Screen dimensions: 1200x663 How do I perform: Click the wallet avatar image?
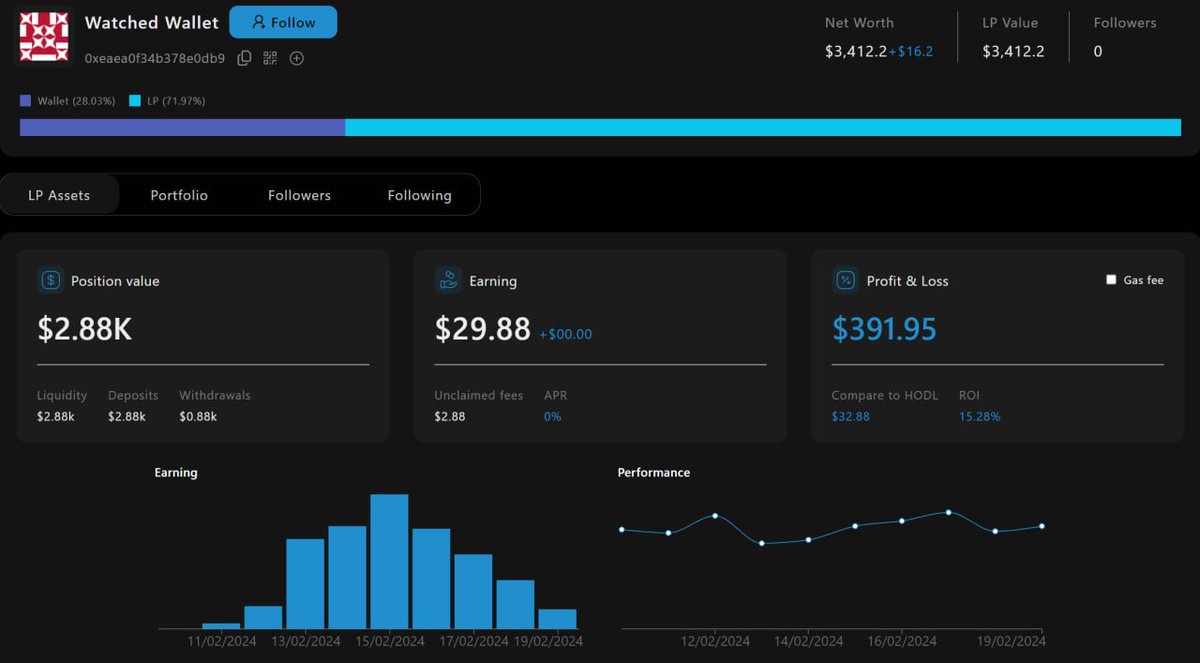pos(45,38)
